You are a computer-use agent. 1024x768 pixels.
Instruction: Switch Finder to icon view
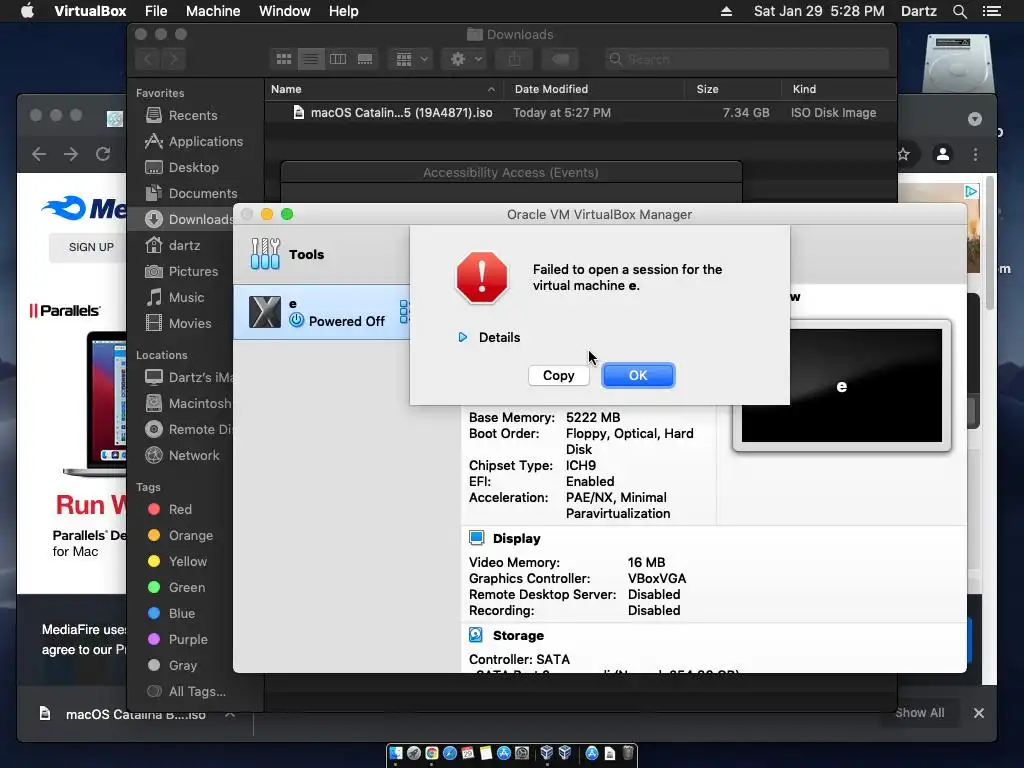tap(284, 59)
